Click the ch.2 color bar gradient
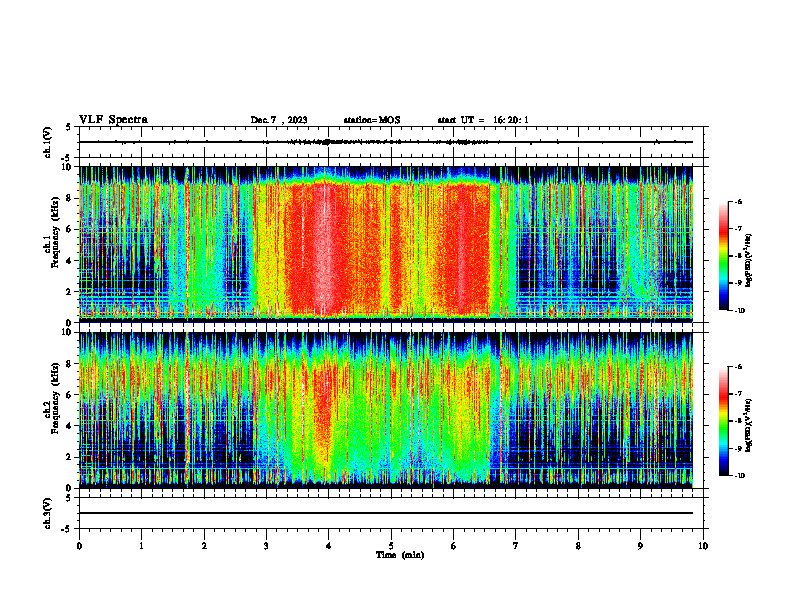 point(724,421)
